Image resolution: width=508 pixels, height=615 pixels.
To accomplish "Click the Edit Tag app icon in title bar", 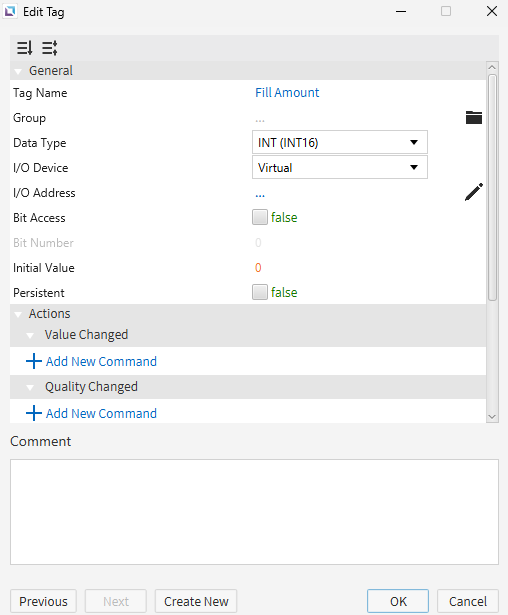I will pos(9,11).
